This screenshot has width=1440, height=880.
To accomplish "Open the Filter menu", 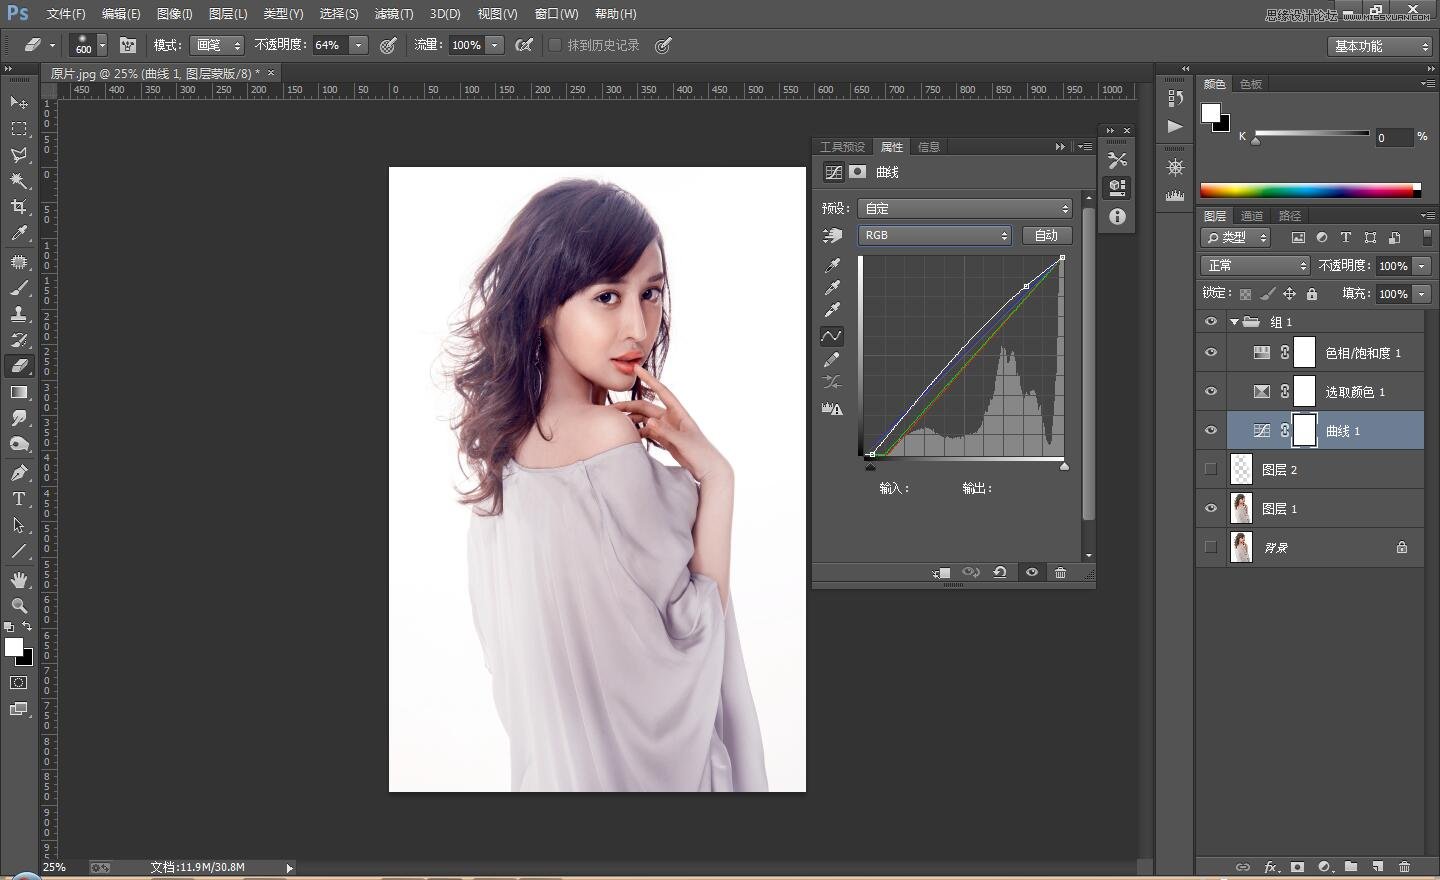I will point(393,14).
